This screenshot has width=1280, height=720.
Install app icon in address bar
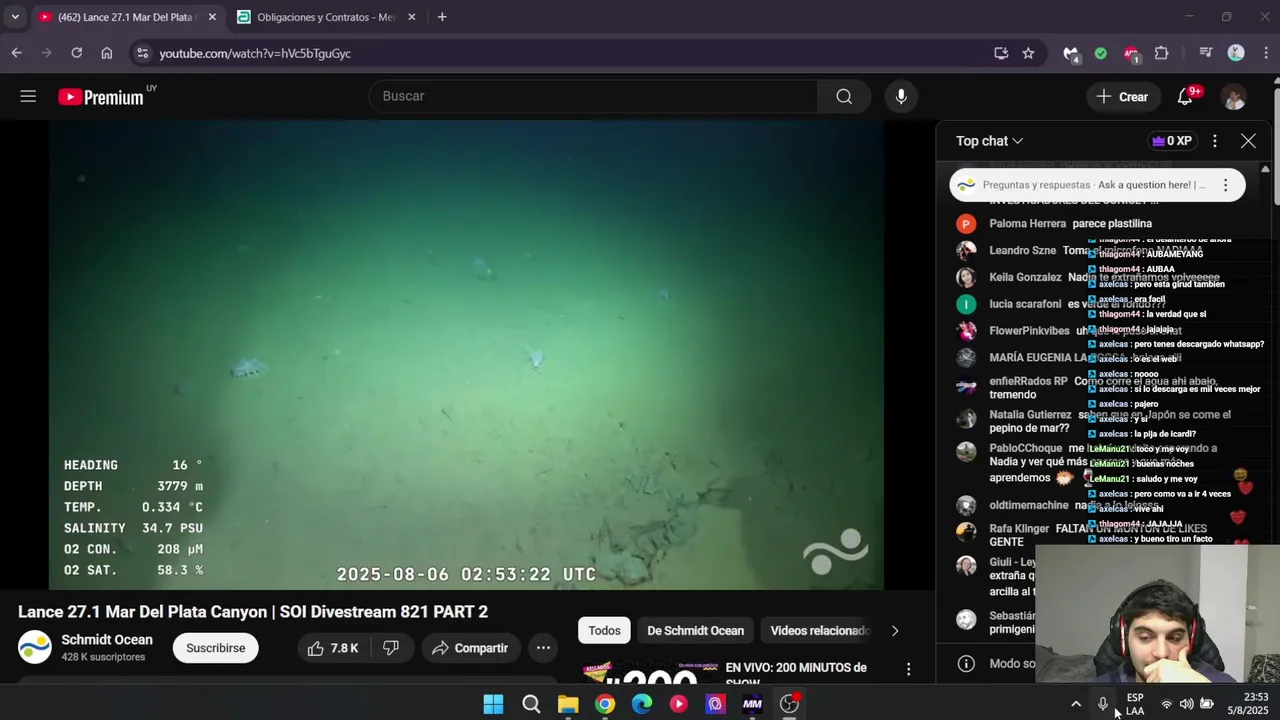click(1001, 53)
